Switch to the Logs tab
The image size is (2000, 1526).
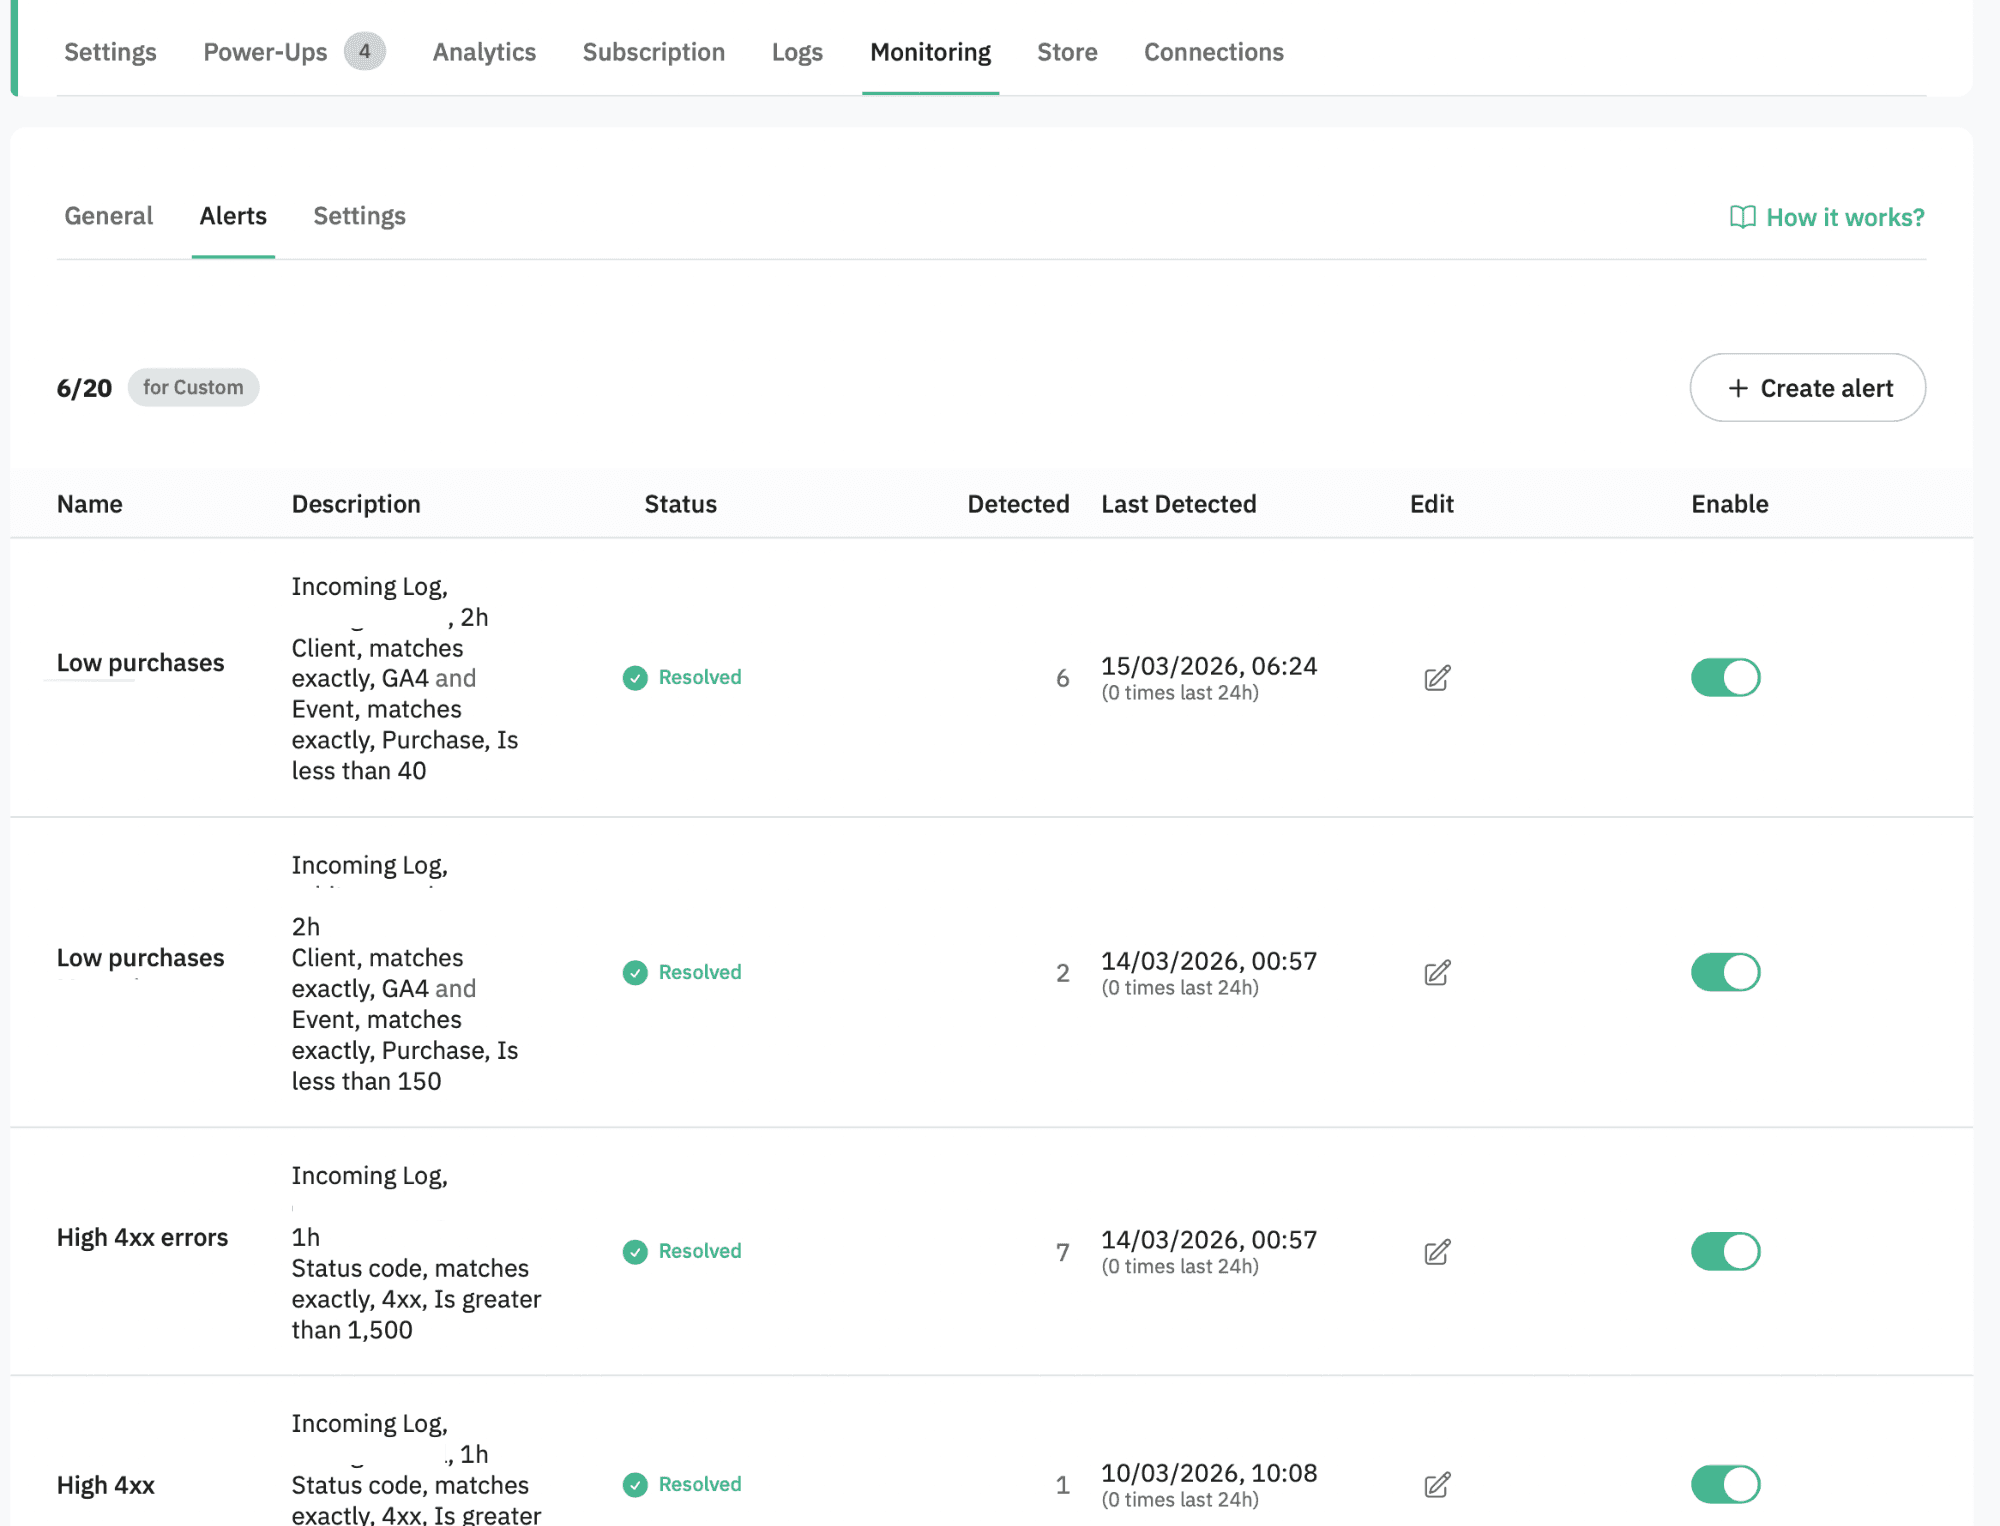point(797,51)
